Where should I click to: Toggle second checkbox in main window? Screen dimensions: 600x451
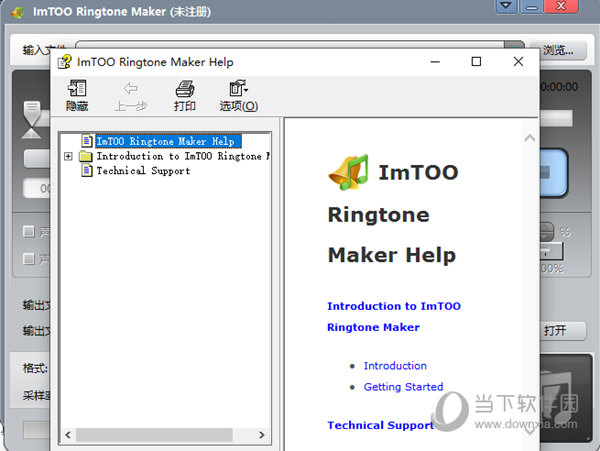pos(29,259)
